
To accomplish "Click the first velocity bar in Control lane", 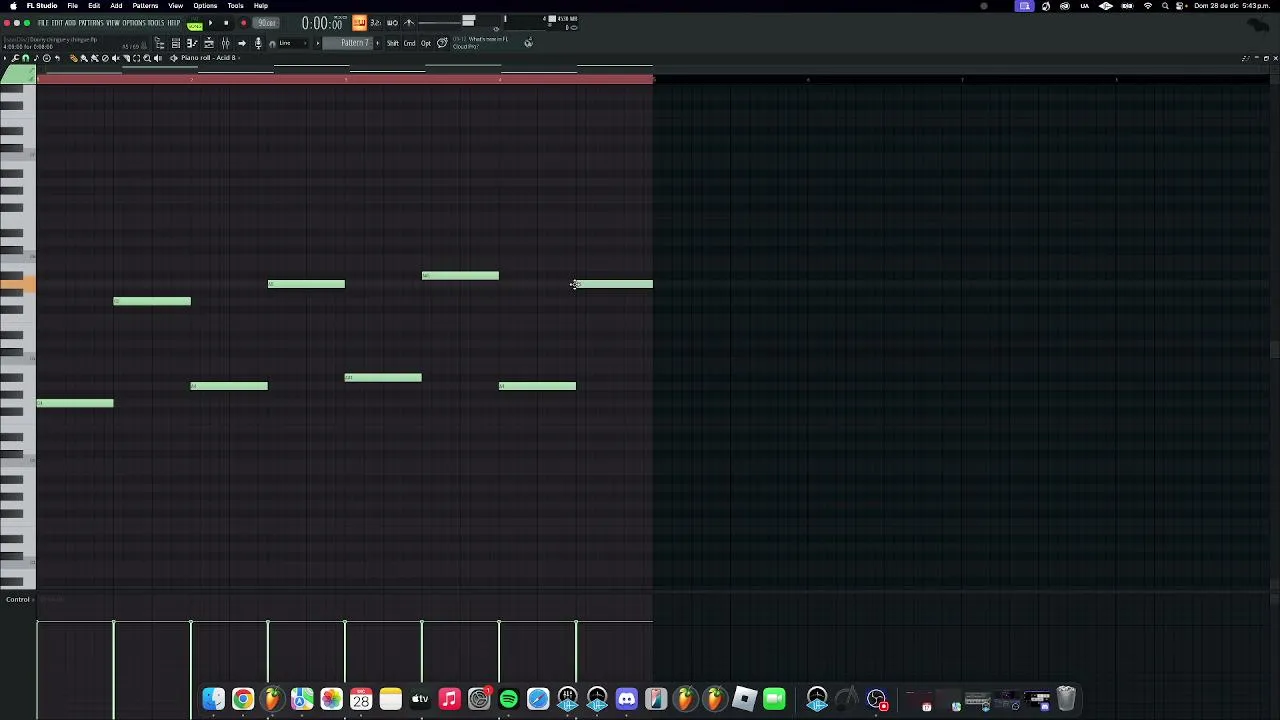I will 38,670.
